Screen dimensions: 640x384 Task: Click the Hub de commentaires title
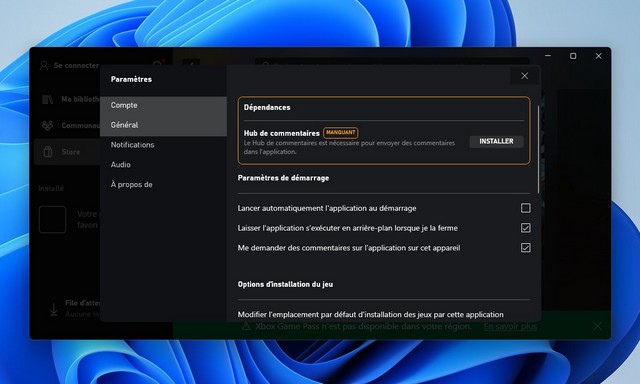pyautogui.click(x=282, y=133)
